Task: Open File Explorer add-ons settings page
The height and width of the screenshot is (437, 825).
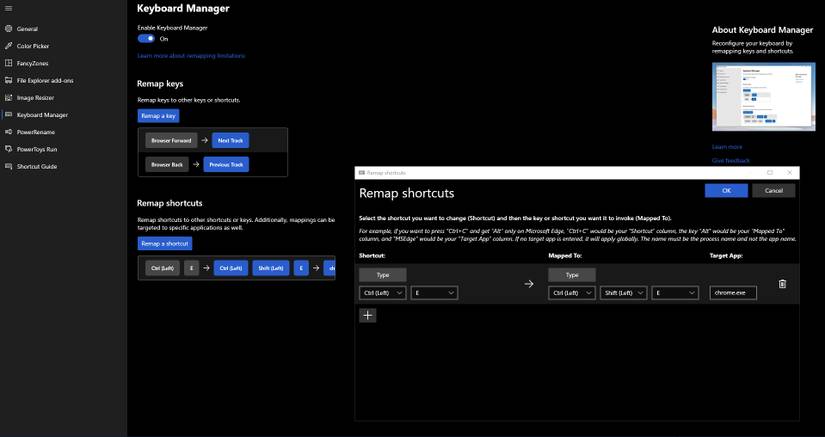Action: tap(45, 80)
